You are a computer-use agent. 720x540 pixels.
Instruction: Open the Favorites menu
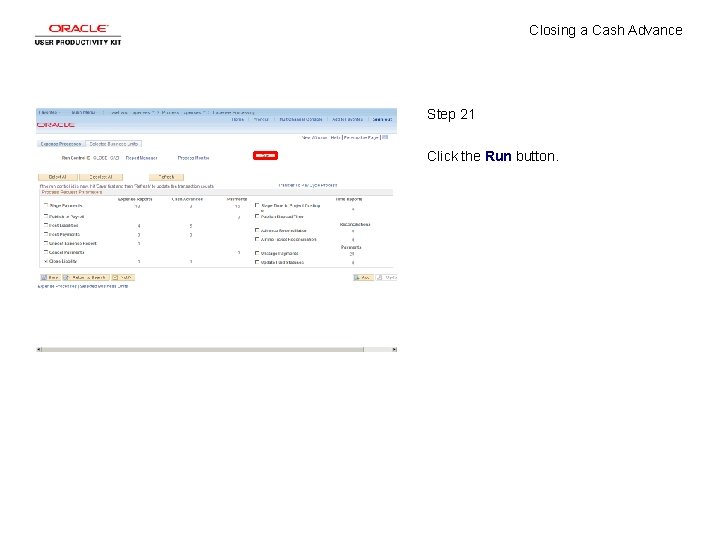pos(48,112)
